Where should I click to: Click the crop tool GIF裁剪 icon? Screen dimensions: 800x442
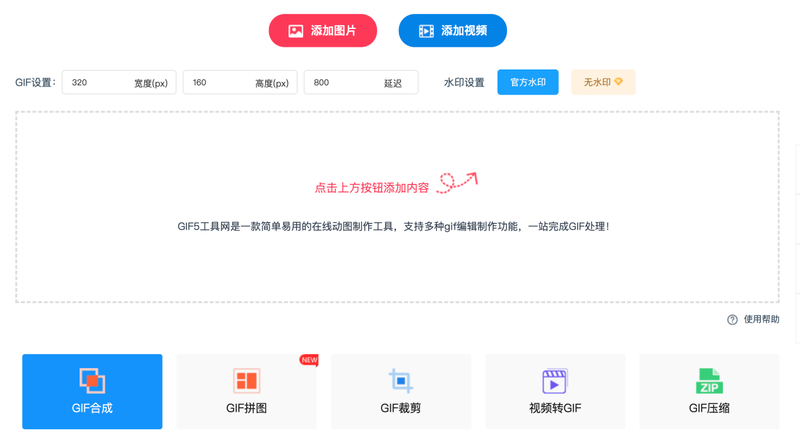[x=401, y=381]
